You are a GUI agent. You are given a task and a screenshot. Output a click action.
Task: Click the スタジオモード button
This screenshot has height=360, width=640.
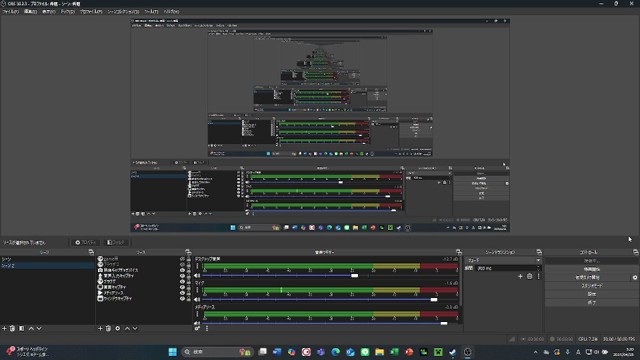(x=591, y=286)
